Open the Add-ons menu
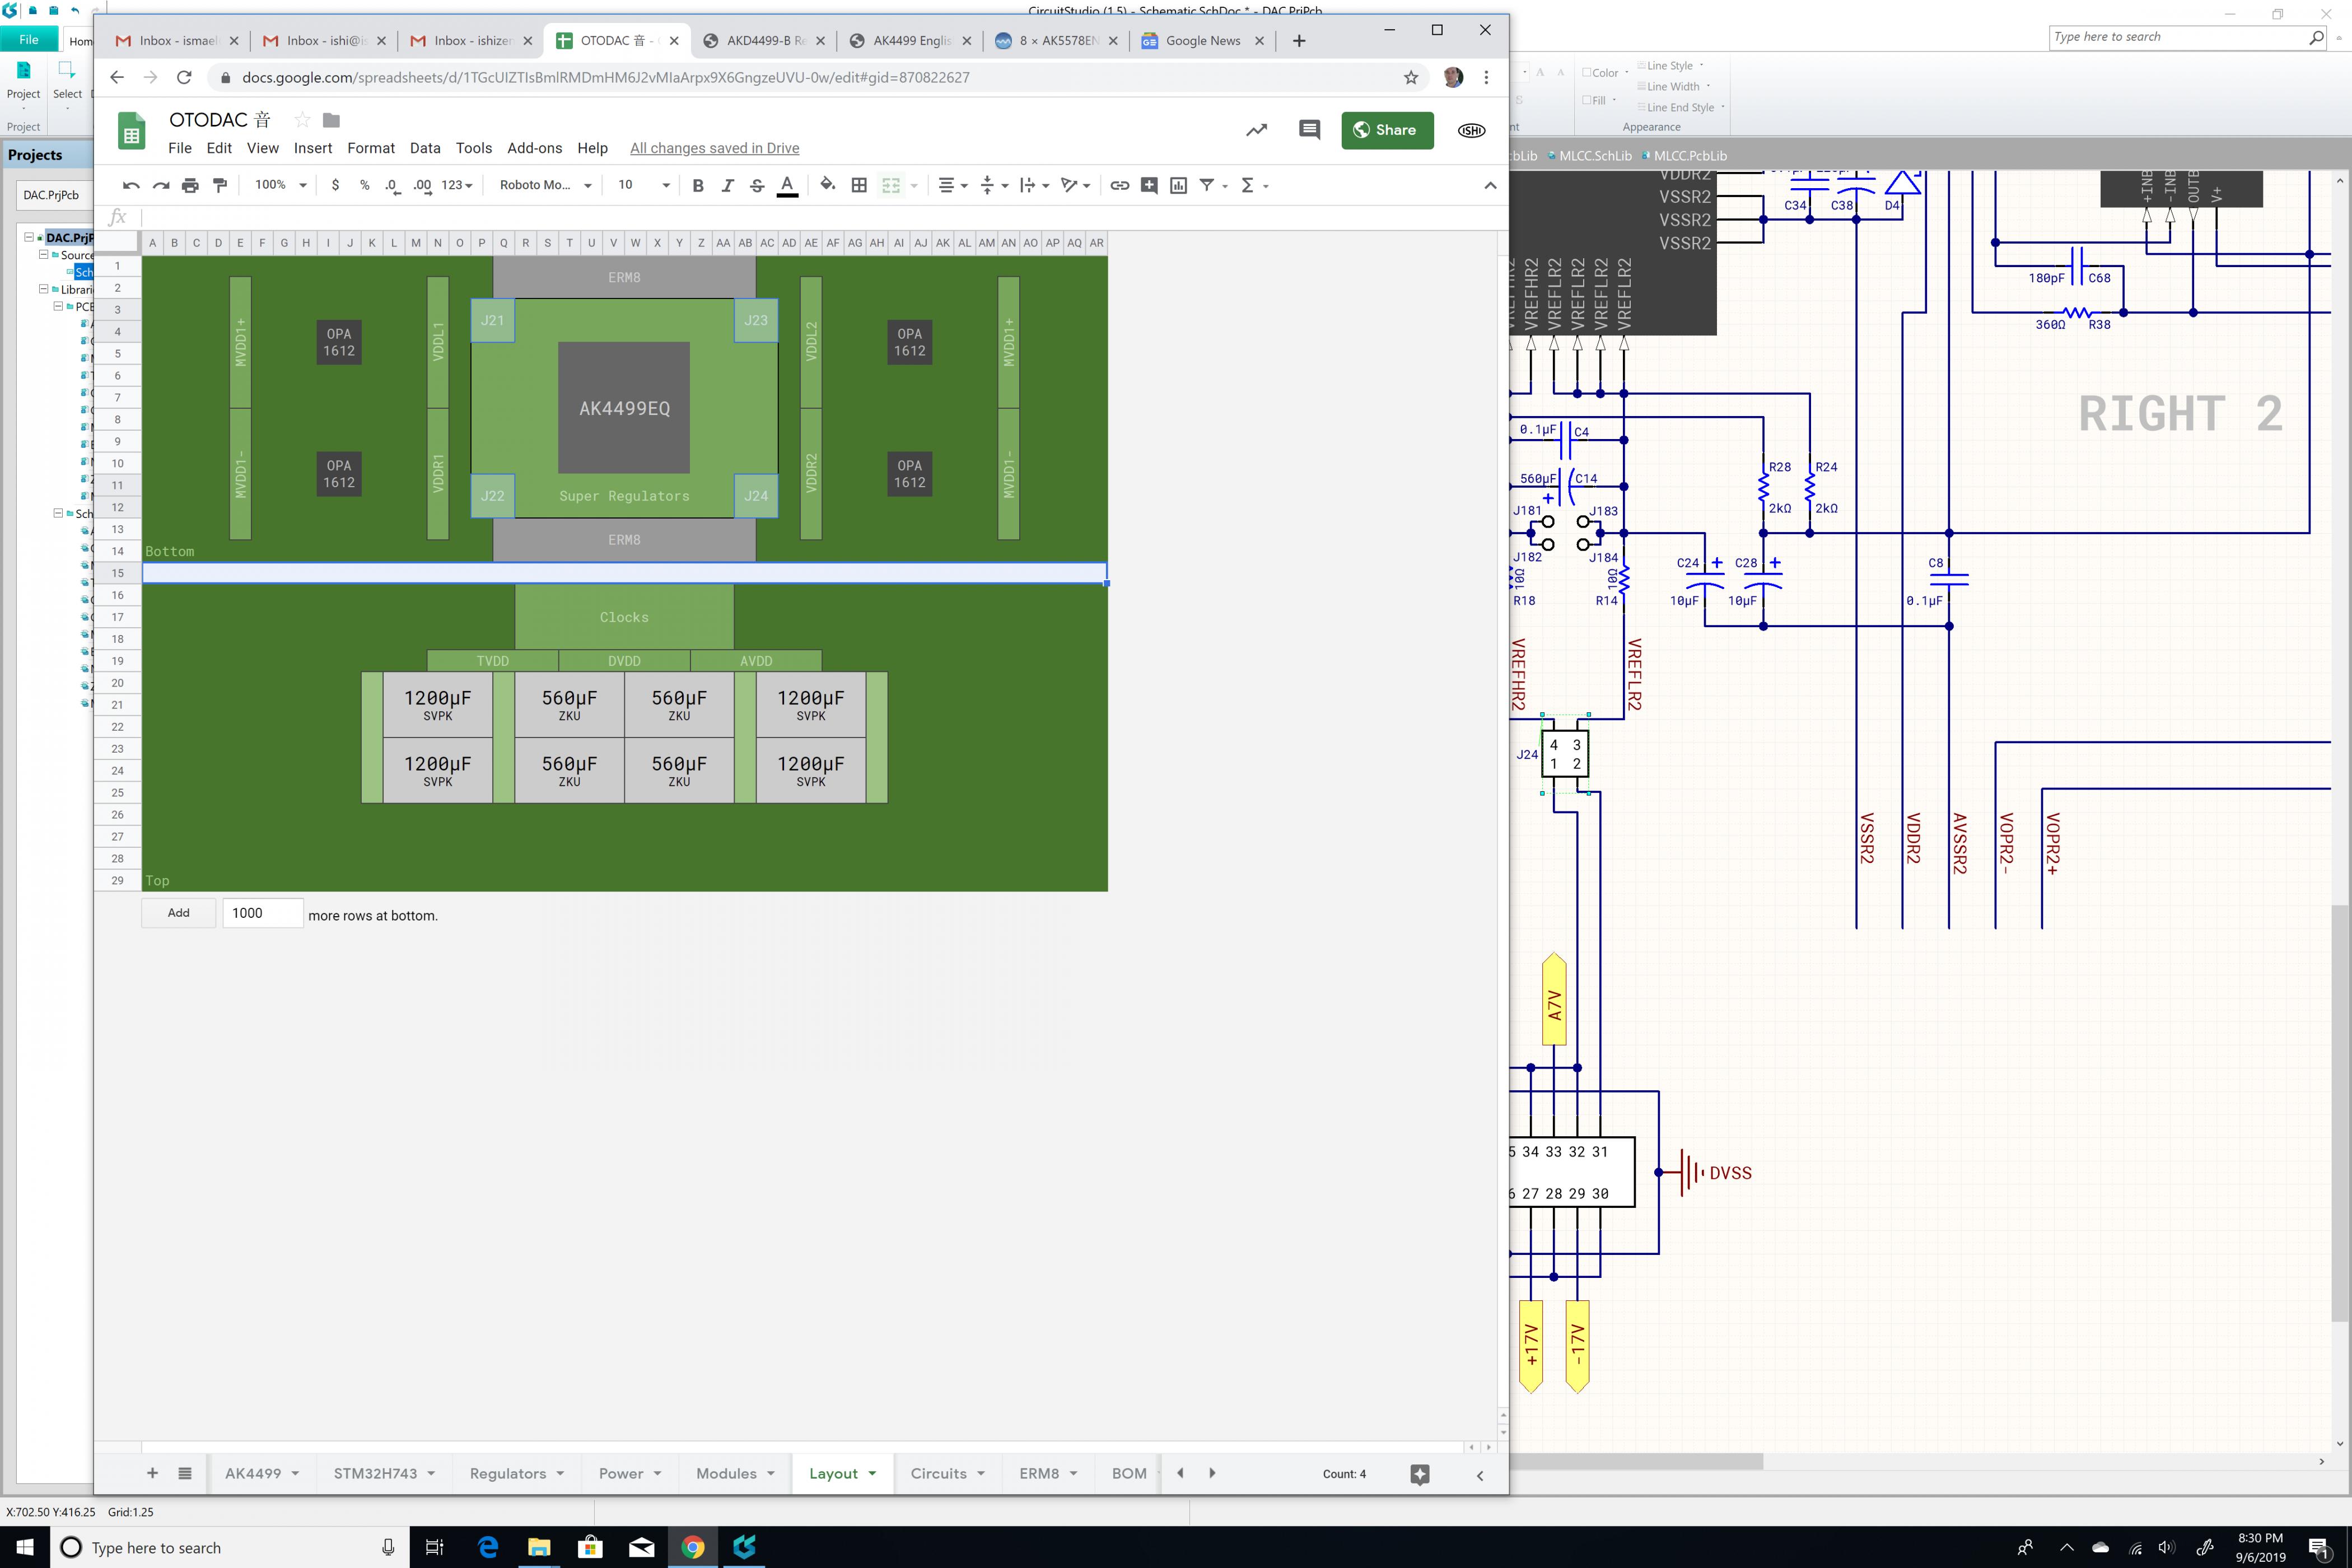The height and width of the screenshot is (1568, 2352). pos(534,148)
